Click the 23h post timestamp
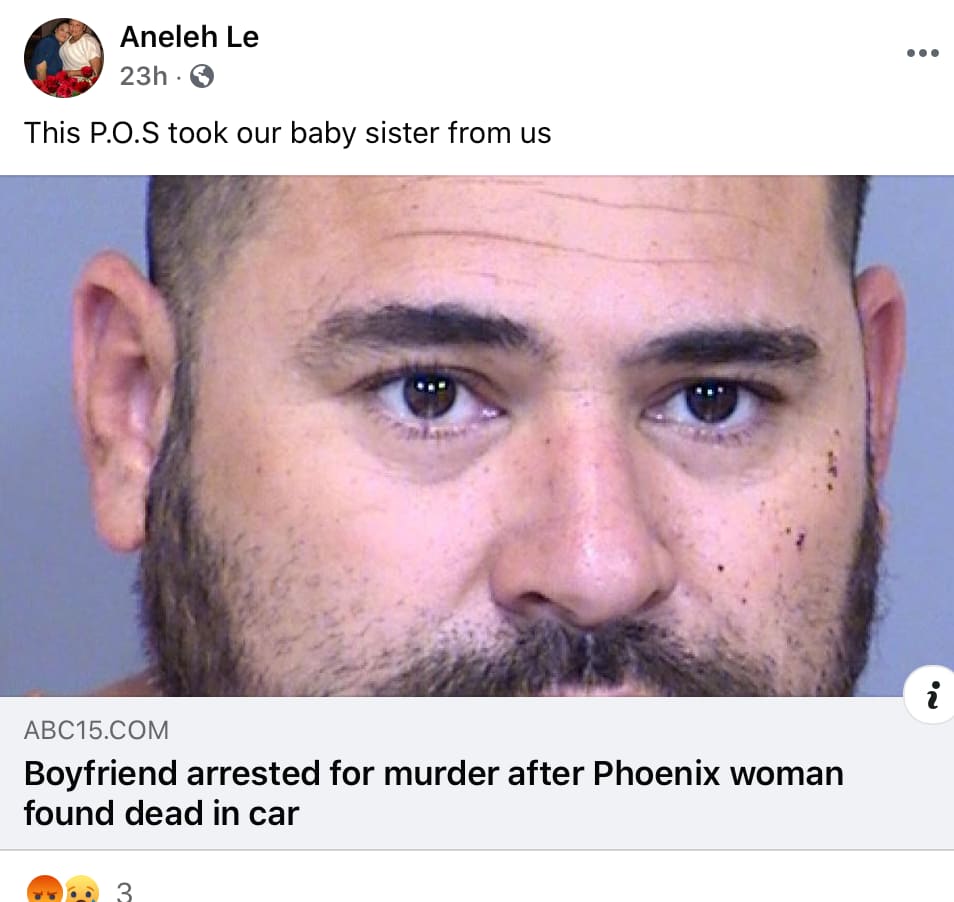 click(144, 77)
